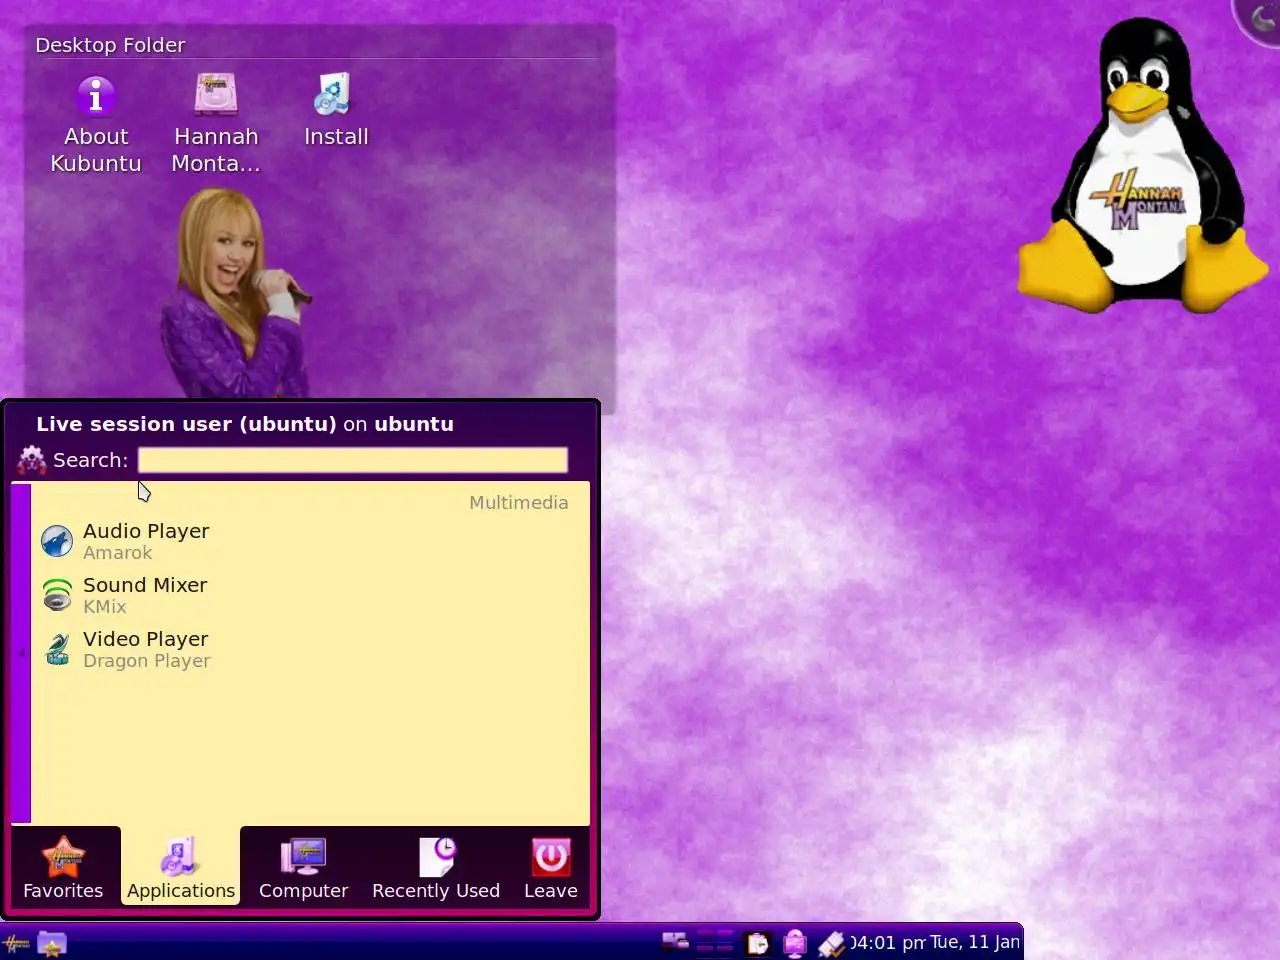
Task: Open the device notifier tray icon
Action: [x=832, y=943]
